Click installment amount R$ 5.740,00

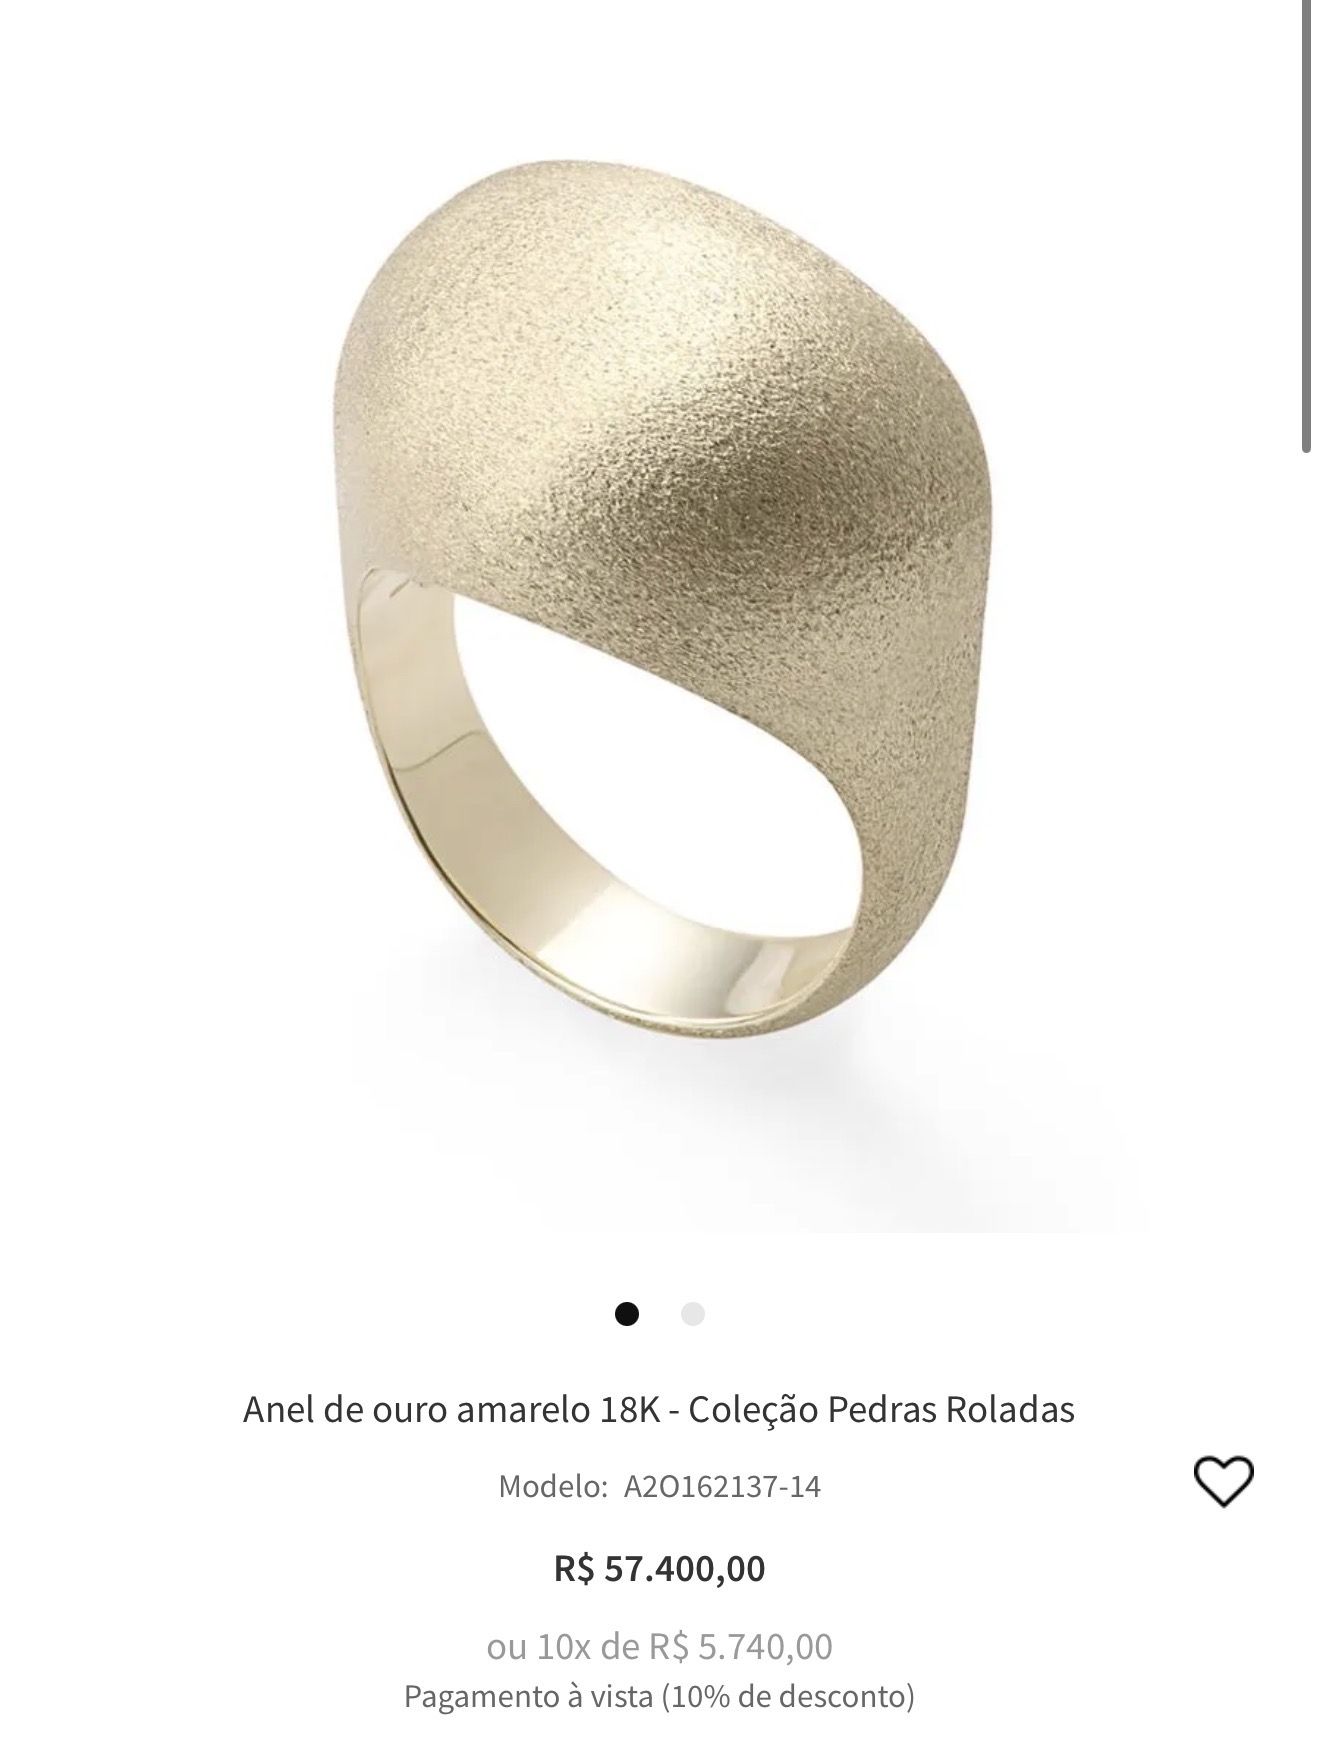point(741,1646)
